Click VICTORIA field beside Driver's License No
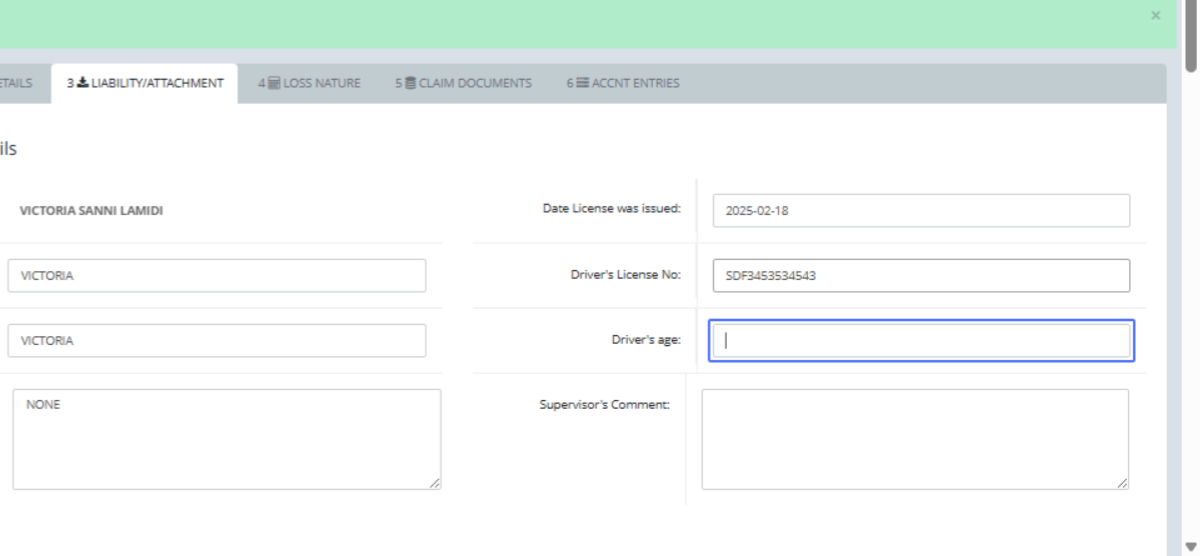 [216, 276]
